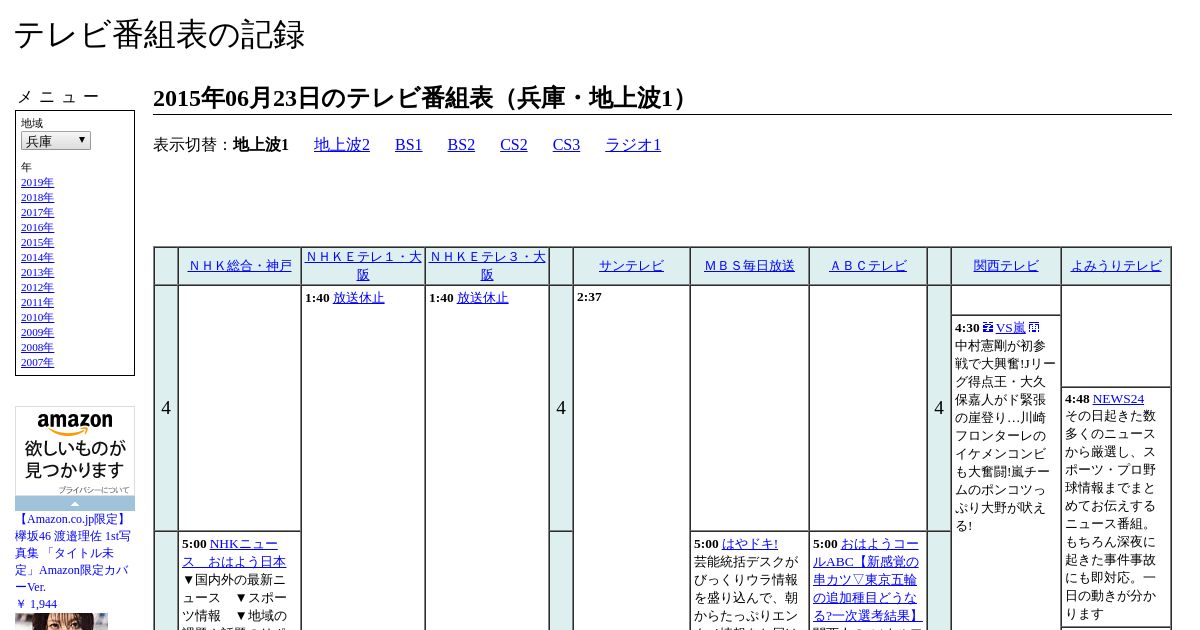Open the 2015年 archive link
The width and height of the screenshot is (1200, 630).
tap(37, 243)
